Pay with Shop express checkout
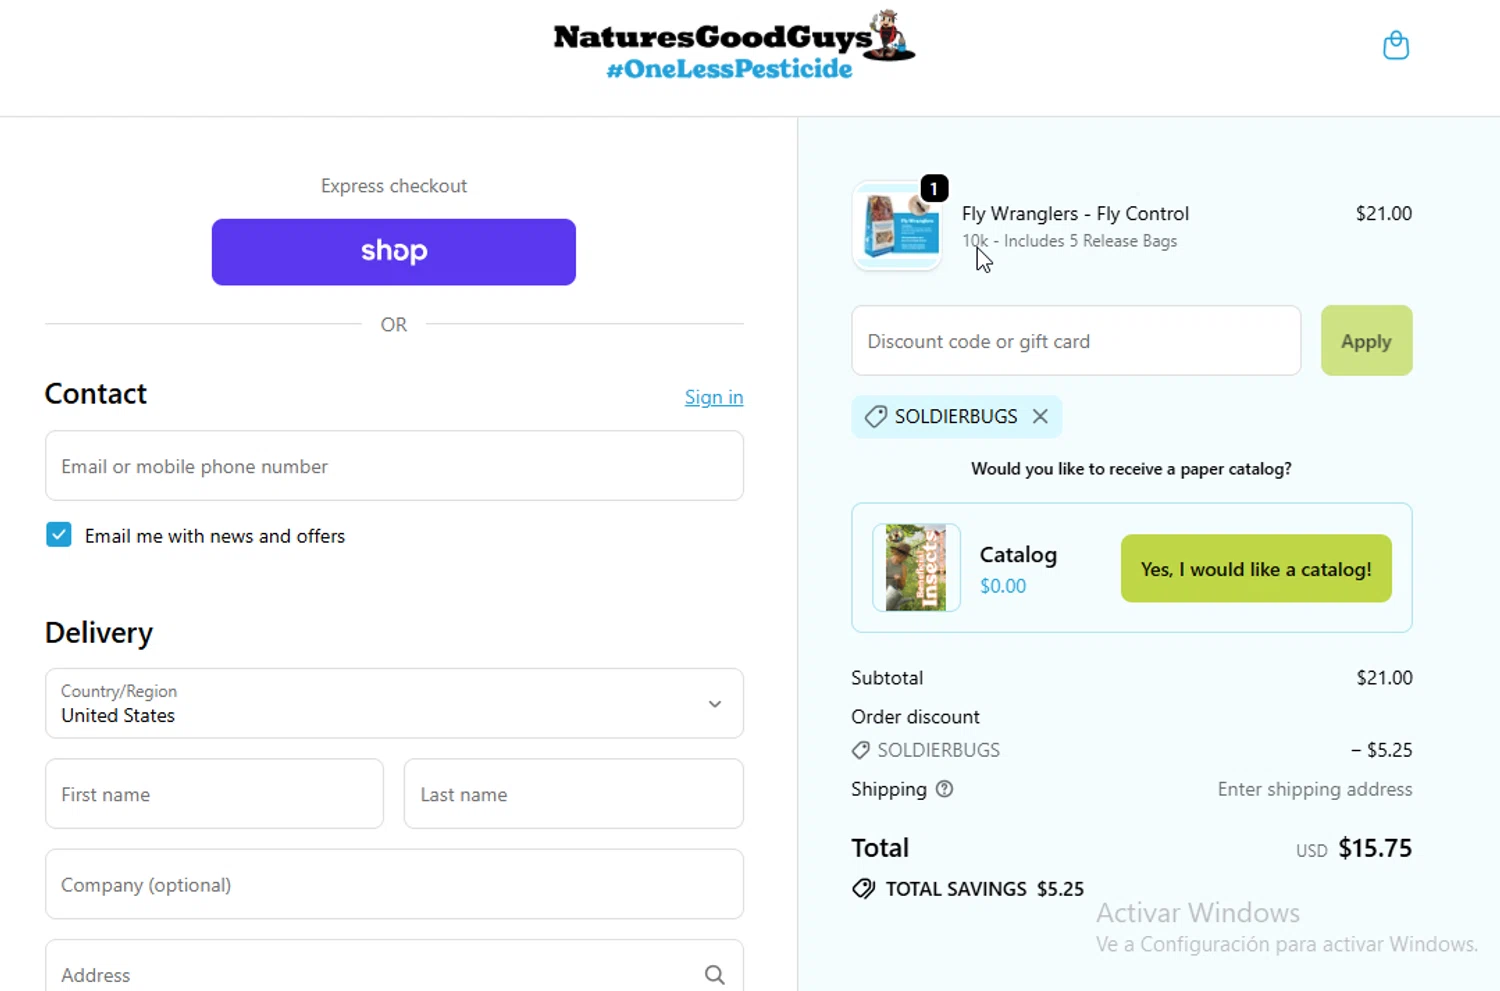1500x991 pixels. click(x=394, y=252)
